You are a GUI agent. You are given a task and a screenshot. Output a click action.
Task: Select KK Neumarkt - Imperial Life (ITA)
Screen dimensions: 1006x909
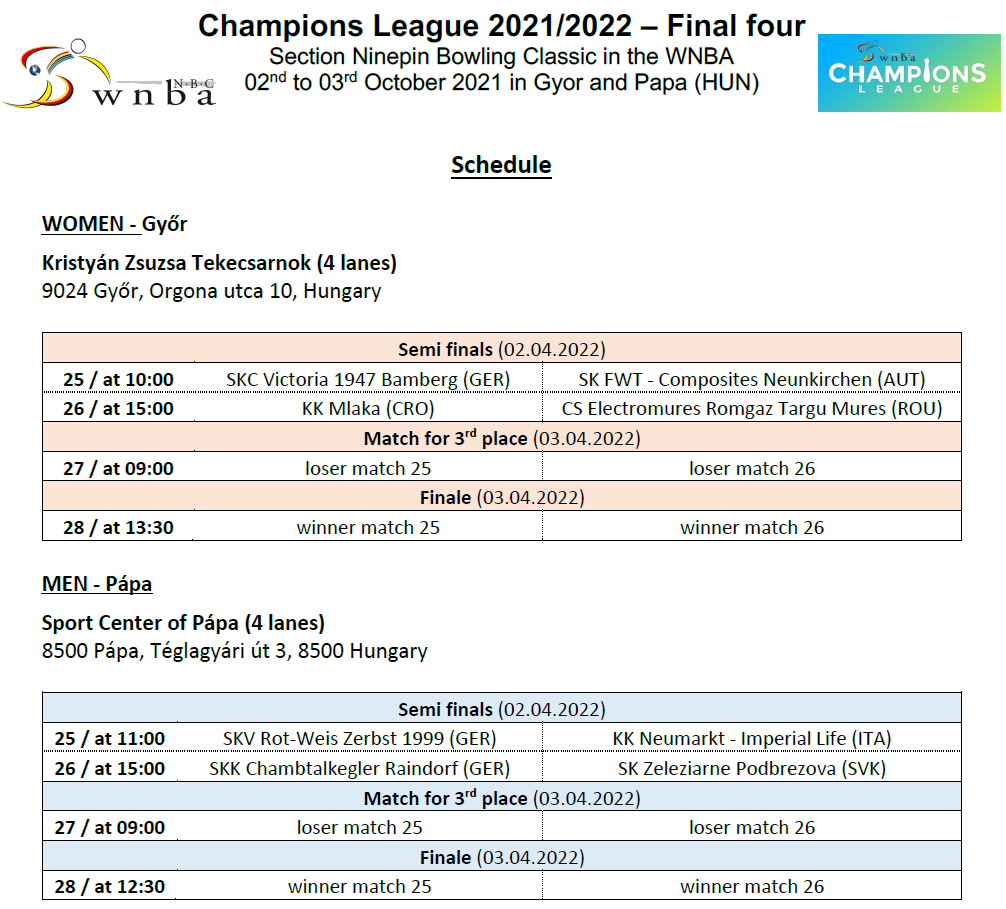(751, 739)
